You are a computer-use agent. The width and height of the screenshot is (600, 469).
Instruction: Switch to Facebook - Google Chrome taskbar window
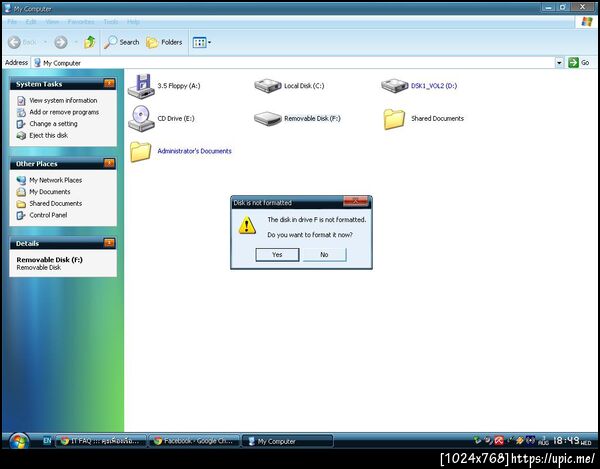coord(194,441)
